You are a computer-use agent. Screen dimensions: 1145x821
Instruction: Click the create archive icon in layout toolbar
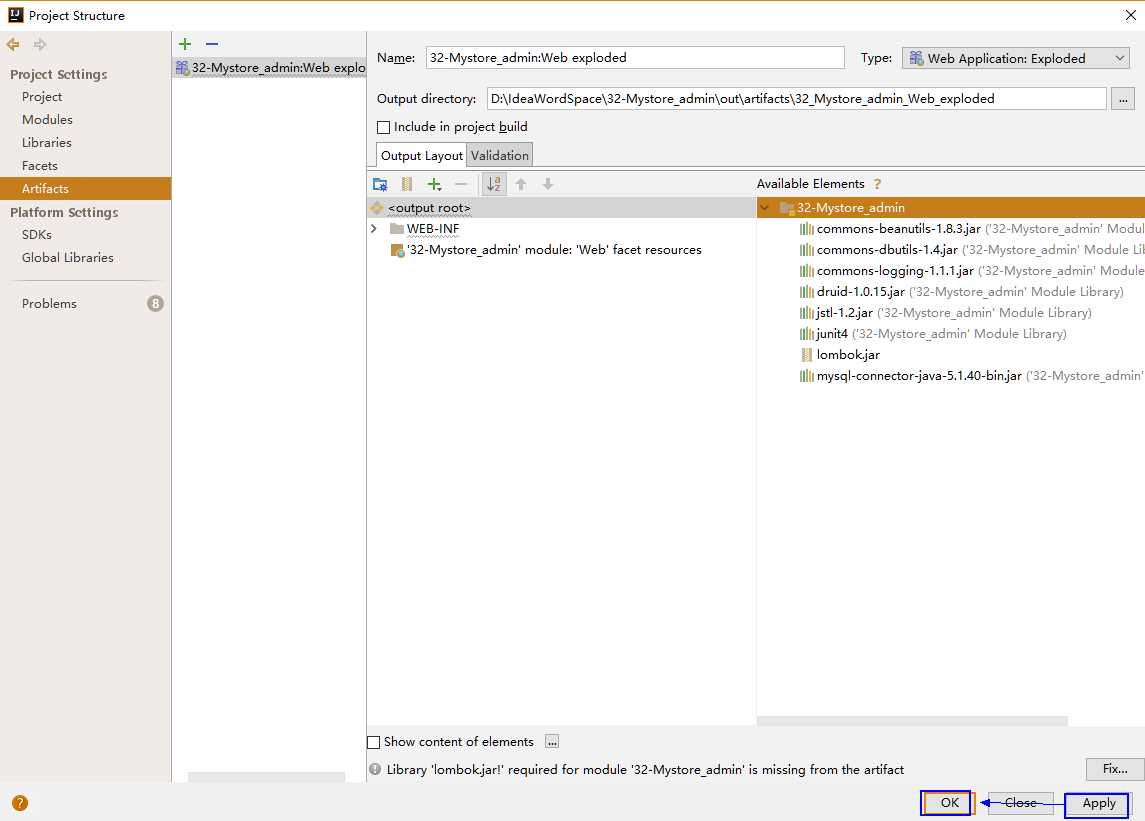click(407, 184)
